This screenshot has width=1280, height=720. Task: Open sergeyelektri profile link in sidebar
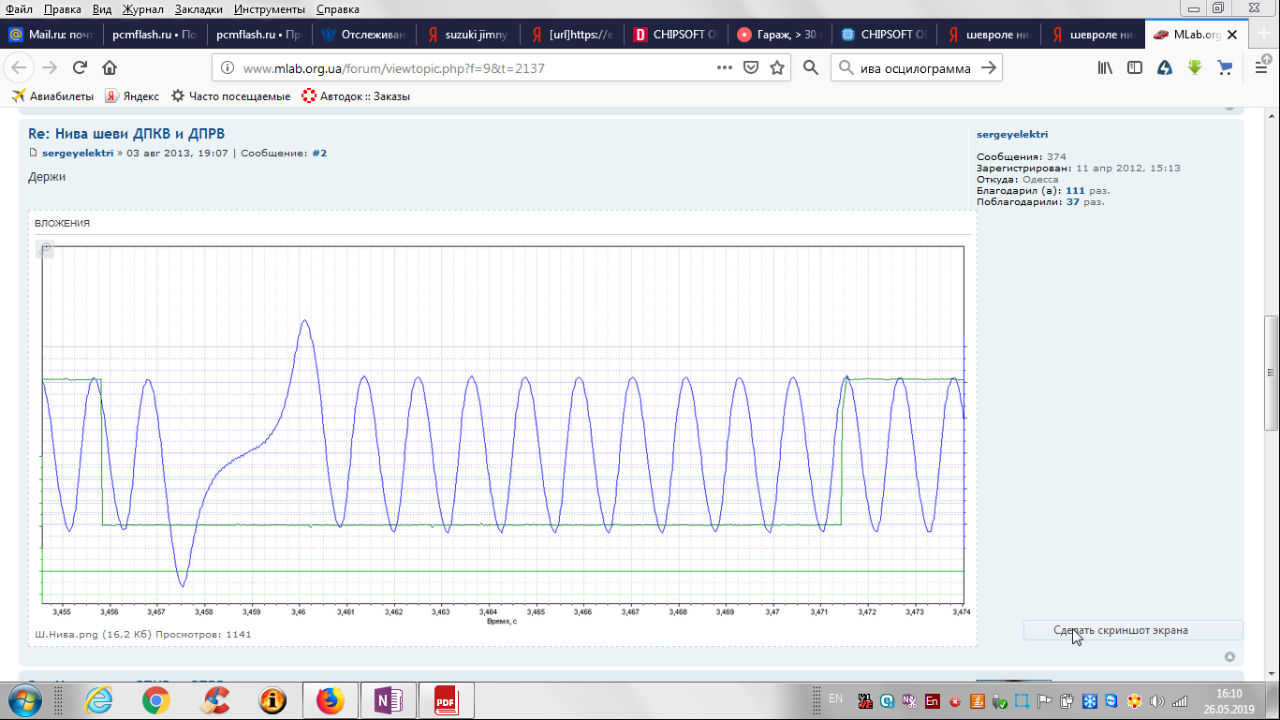pyautogui.click(x=1011, y=134)
